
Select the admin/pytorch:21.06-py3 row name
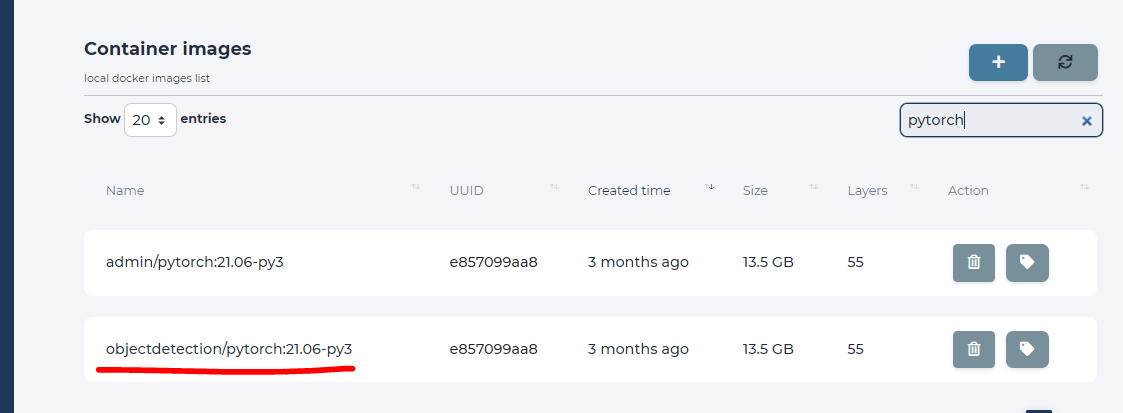195,262
